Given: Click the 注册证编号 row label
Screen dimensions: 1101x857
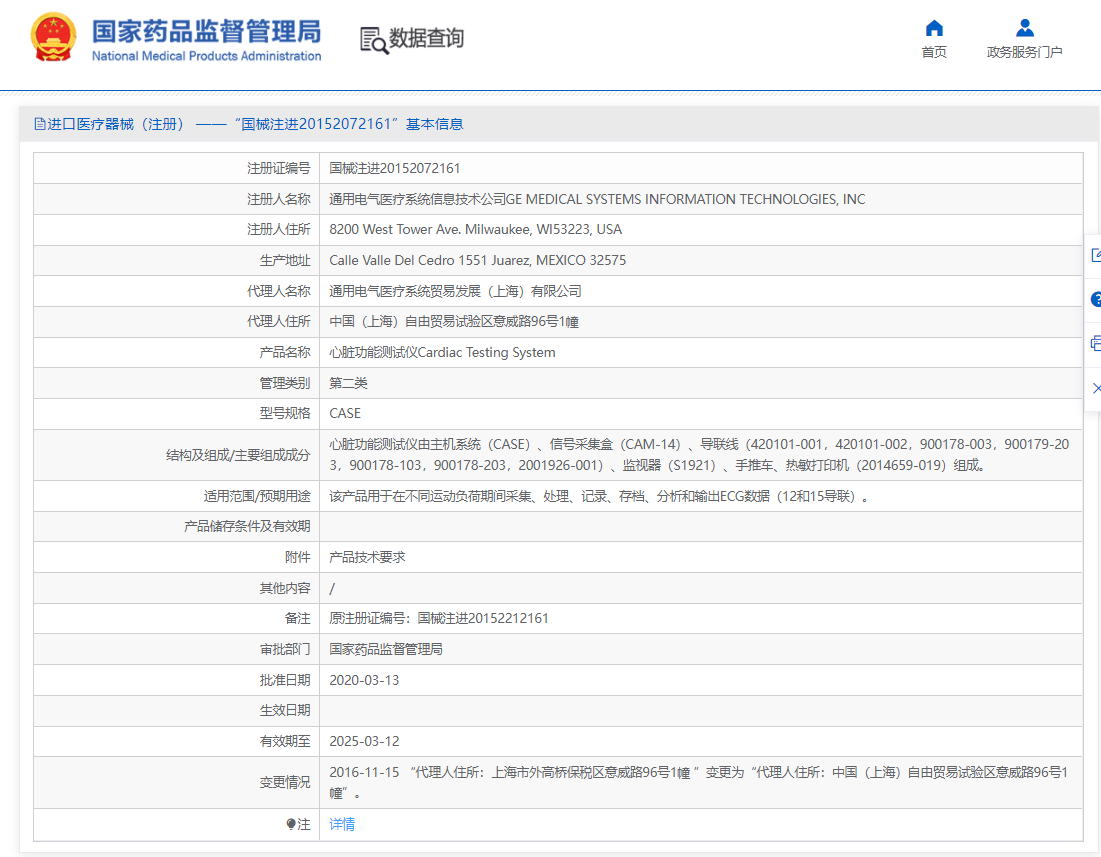Looking at the screenshot, I should 279,168.
